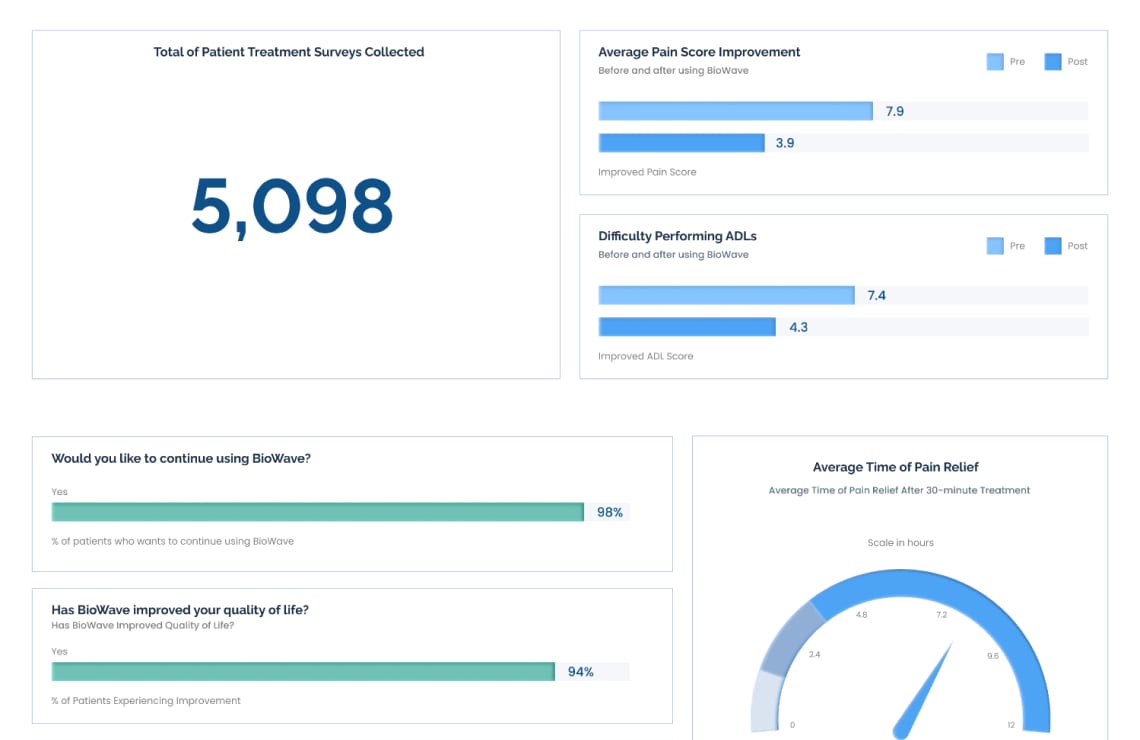
Task: Click the Pre legend swatch in Difficulty Performing ADLs
Action: [995, 246]
